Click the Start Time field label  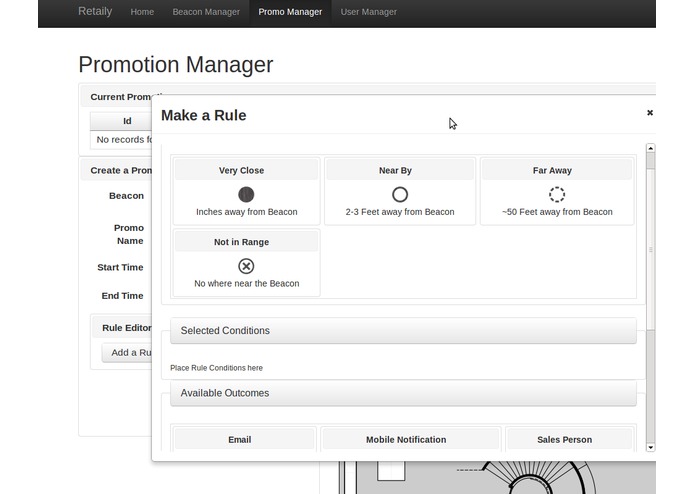120,267
